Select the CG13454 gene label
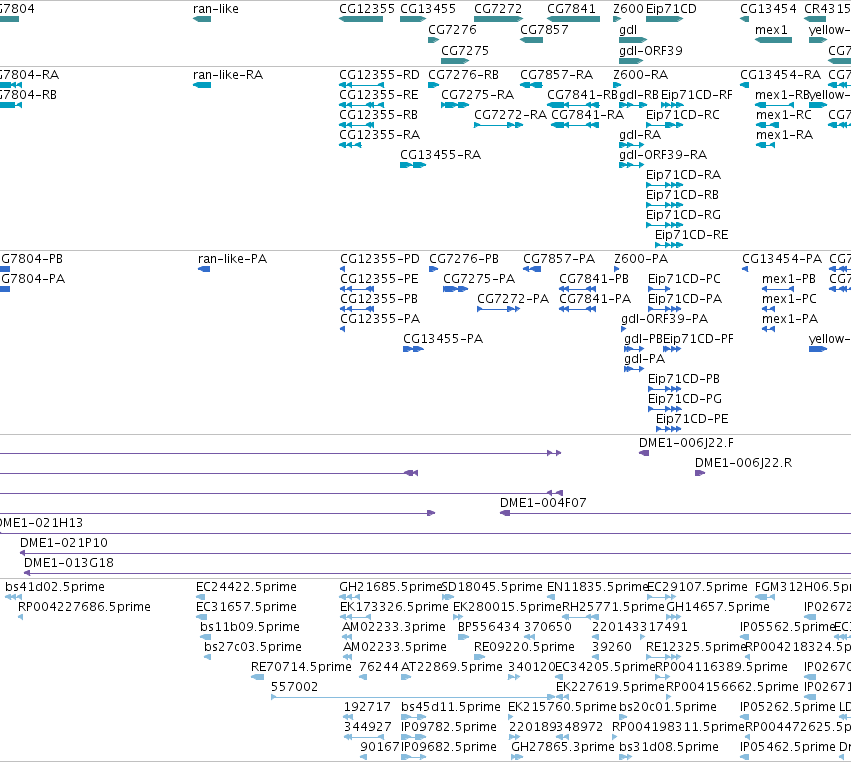851x762 pixels. point(768,9)
